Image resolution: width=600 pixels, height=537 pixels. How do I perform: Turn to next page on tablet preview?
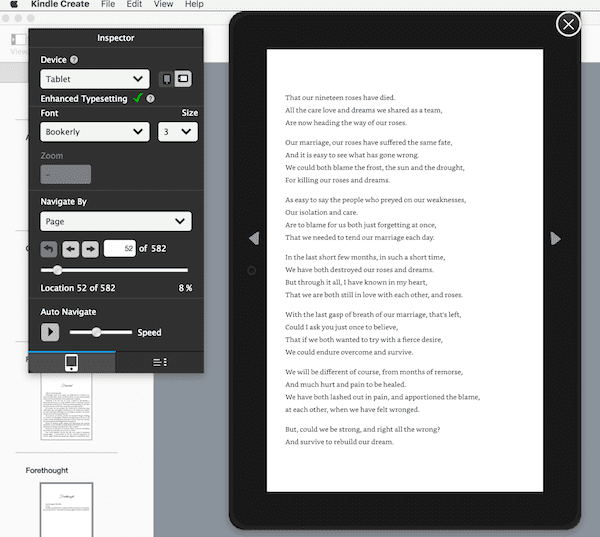coord(556,238)
